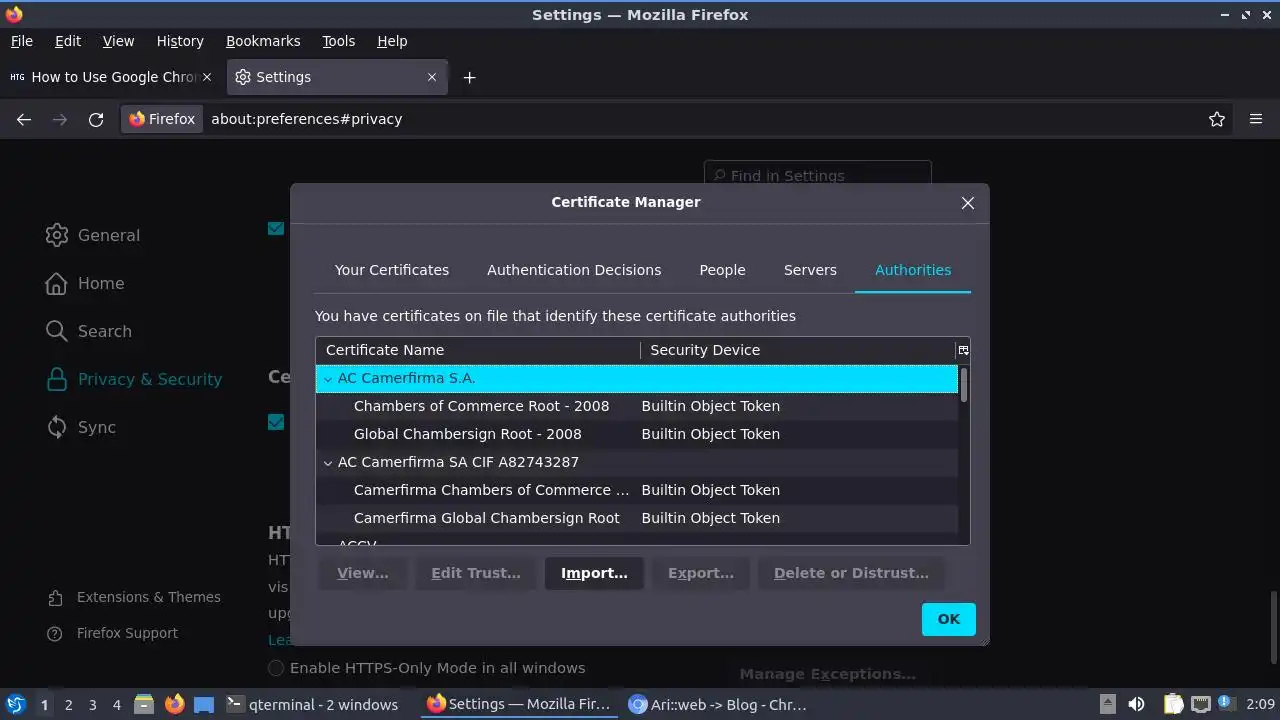Click Manage Exceptions... button
The height and width of the screenshot is (720, 1280).
point(827,674)
